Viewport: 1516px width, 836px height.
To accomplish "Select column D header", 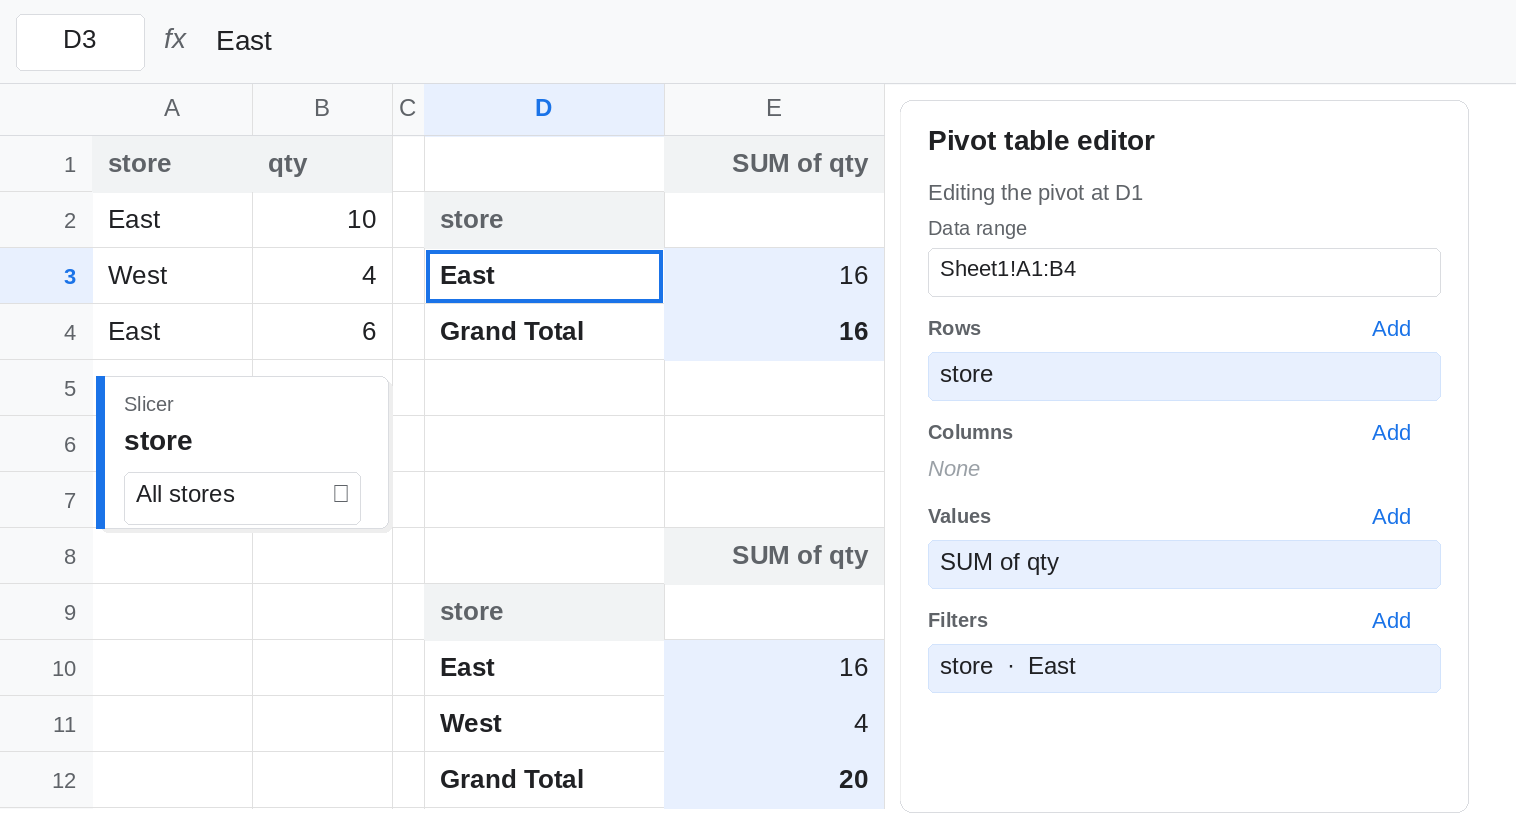I will [x=544, y=109].
